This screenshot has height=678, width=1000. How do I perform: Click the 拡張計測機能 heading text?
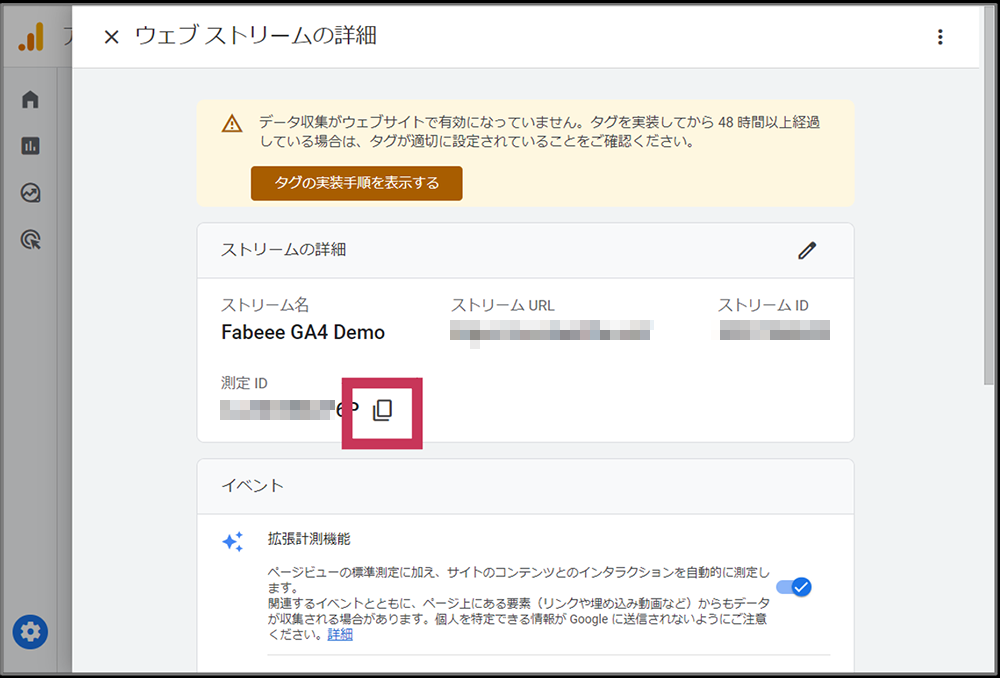pos(309,539)
